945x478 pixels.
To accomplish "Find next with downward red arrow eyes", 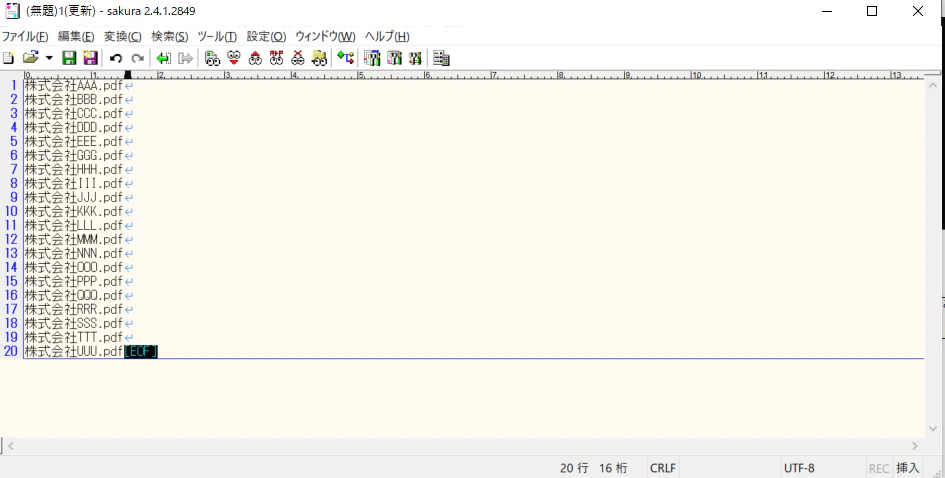I will click(x=234, y=58).
